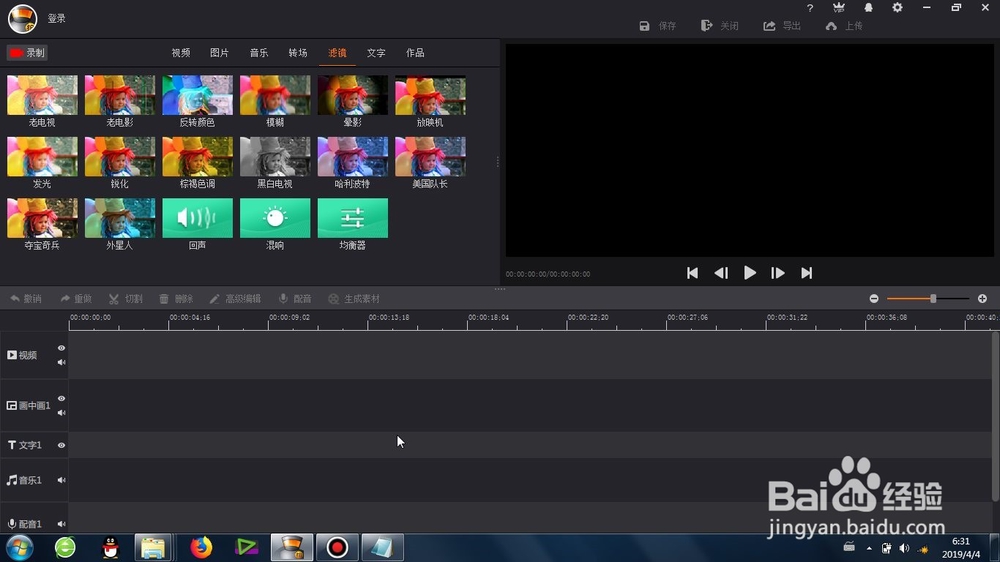Pick the 模糊 blur filter
Screen dimensions: 1000x562
pyautogui.click(x=275, y=95)
